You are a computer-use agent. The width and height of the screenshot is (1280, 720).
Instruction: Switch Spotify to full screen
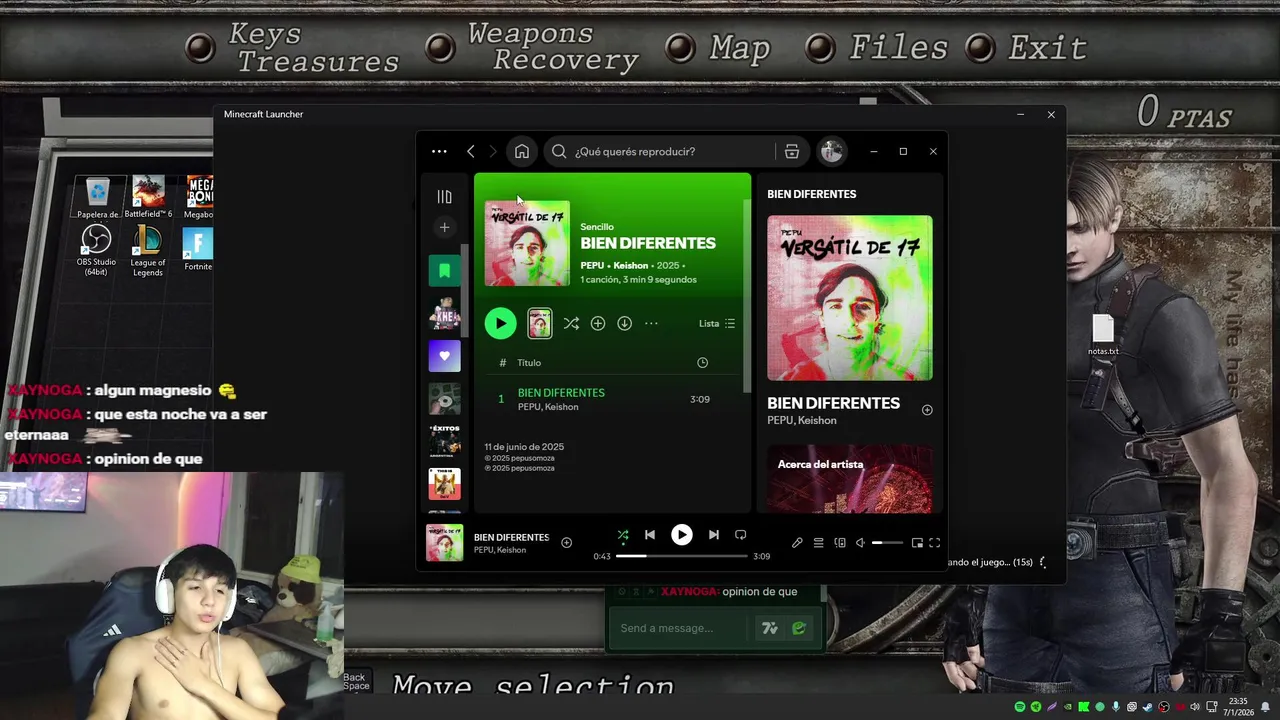(x=934, y=543)
